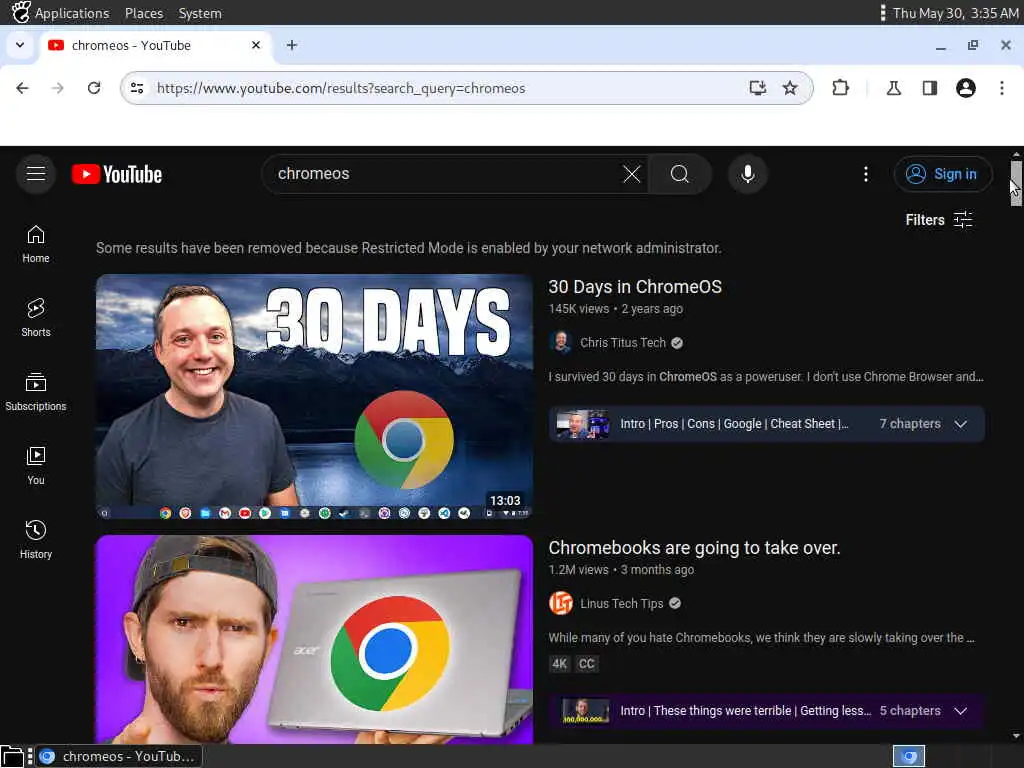Viewport: 1024px width, 768px height.
Task: Toggle the browser side panel
Action: [929, 88]
